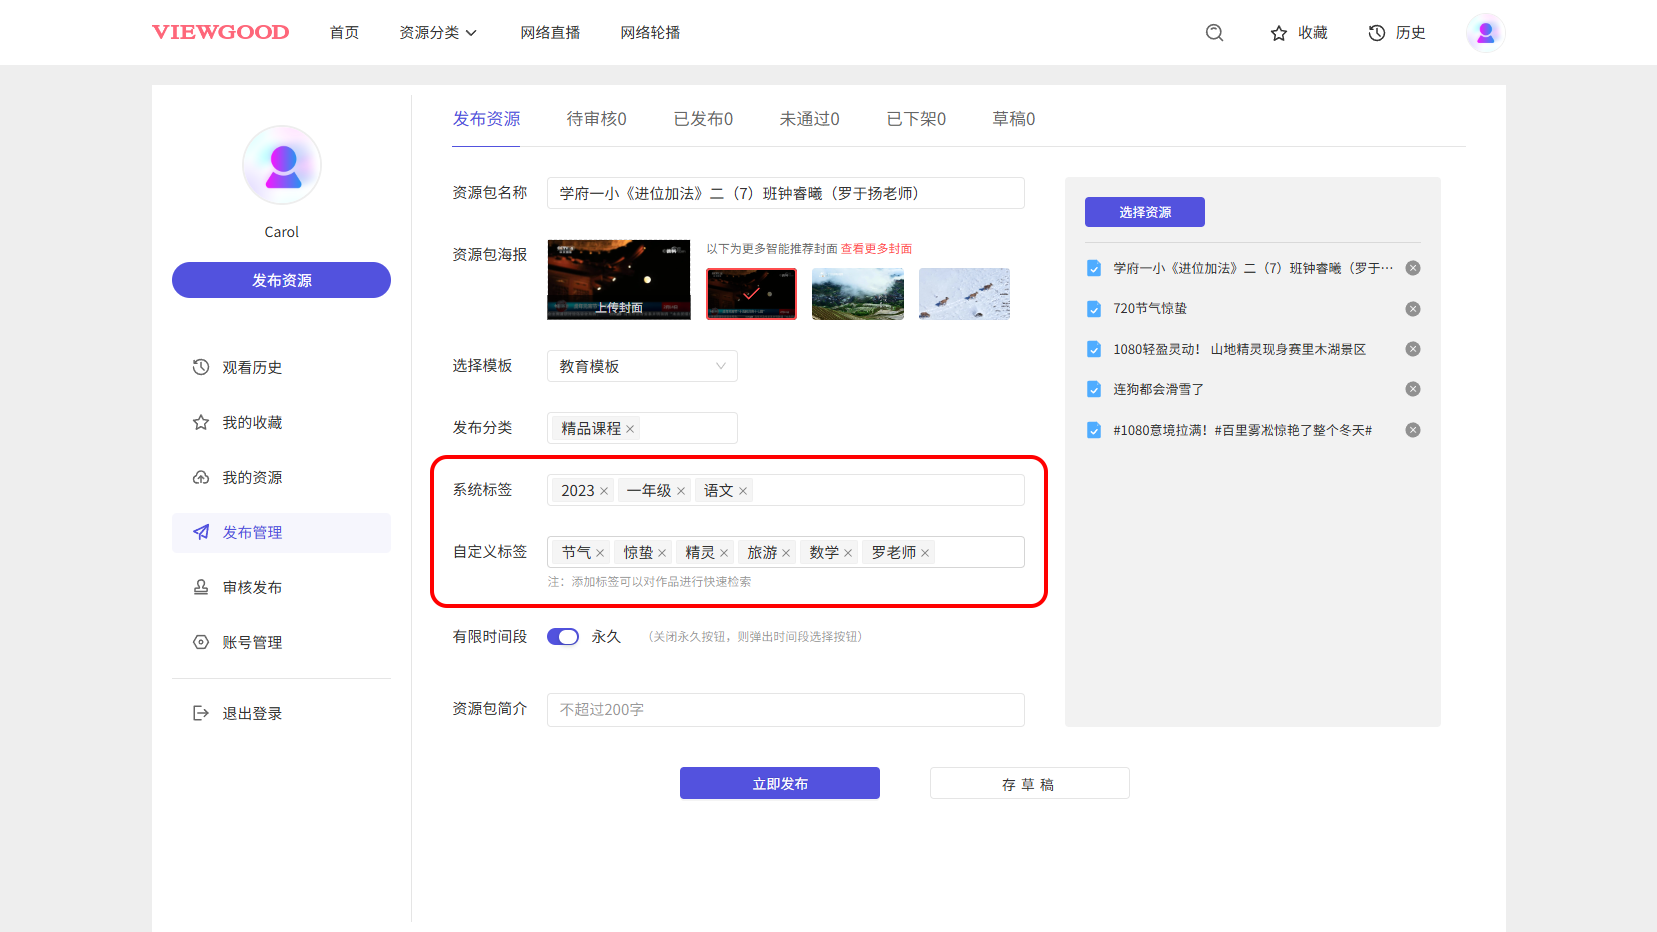Image resolution: width=1657 pixels, height=932 pixels.
Task: Remove the 节气 custom tag
Action: [x=600, y=553]
